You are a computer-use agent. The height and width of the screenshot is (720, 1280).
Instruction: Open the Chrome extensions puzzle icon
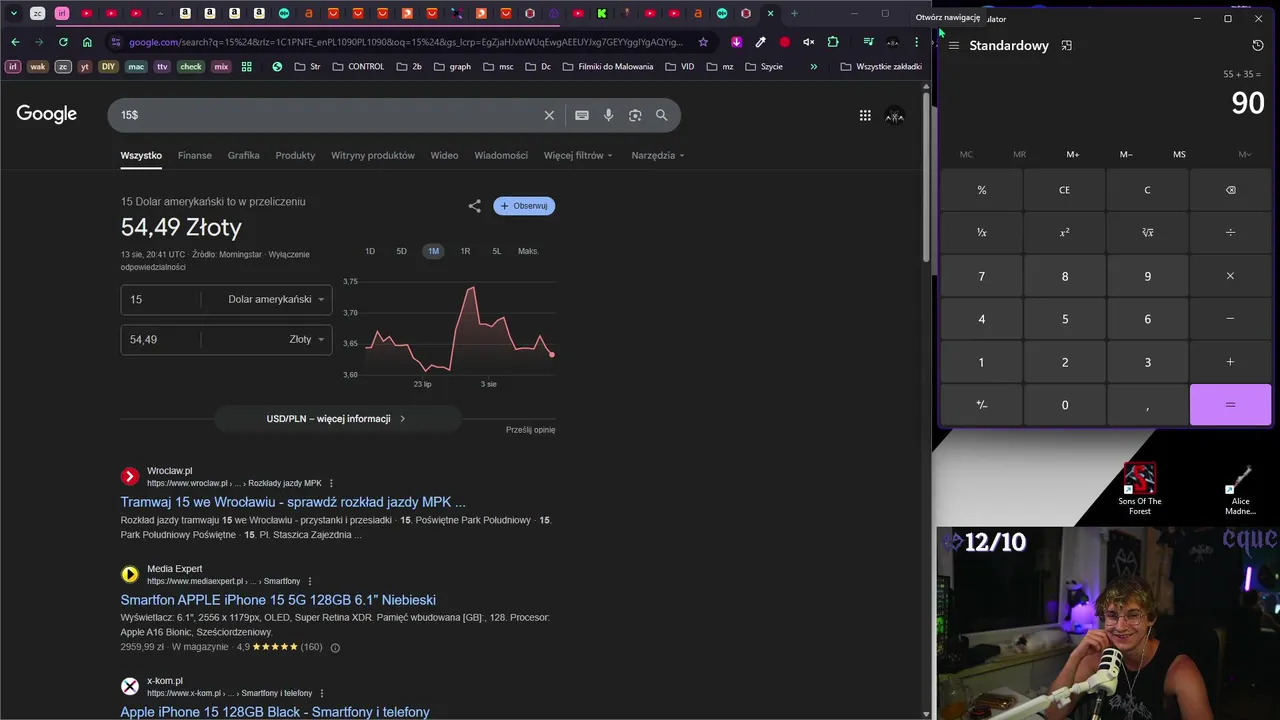tap(833, 42)
